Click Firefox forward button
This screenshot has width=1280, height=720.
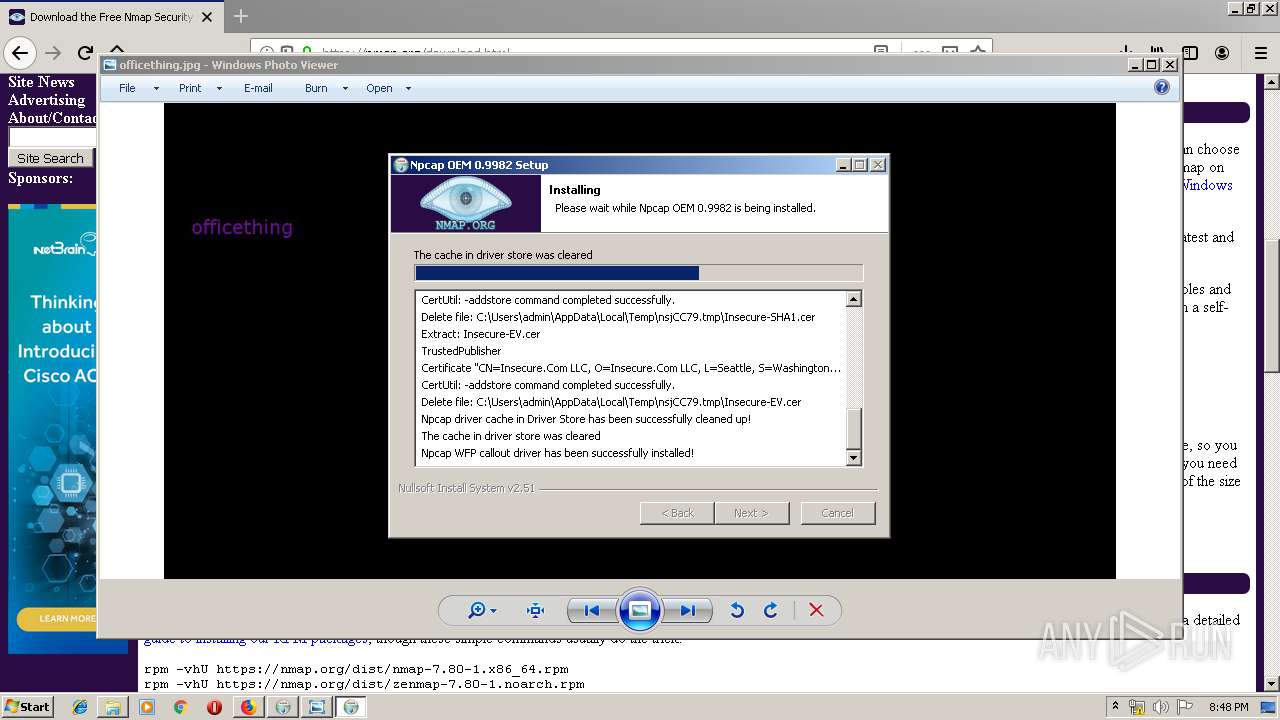click(x=53, y=53)
